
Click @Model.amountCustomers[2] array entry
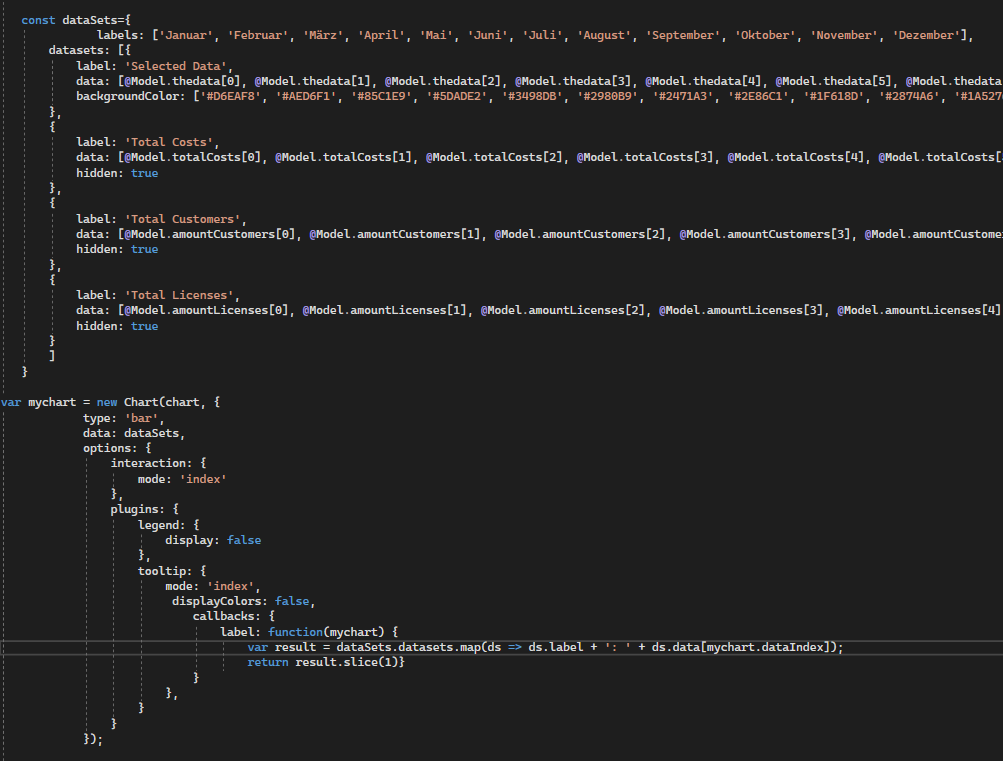(x=580, y=234)
